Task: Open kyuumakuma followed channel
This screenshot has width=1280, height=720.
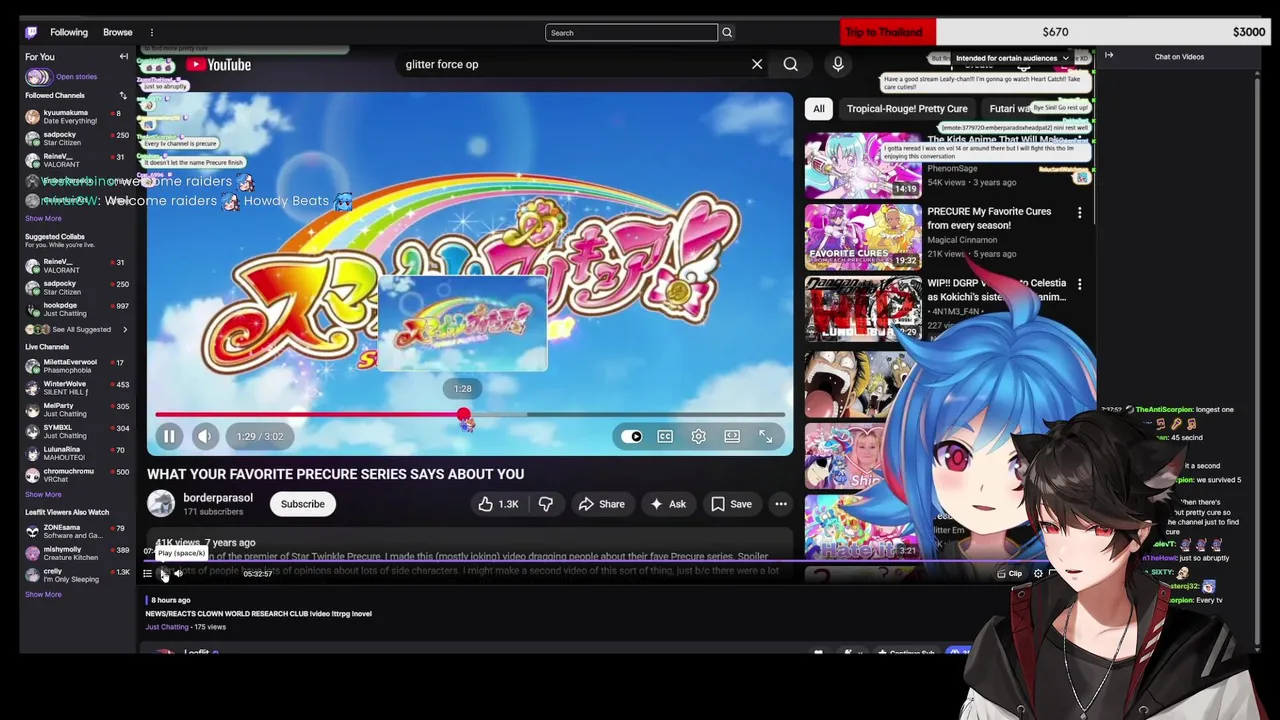Action: pos(79,117)
